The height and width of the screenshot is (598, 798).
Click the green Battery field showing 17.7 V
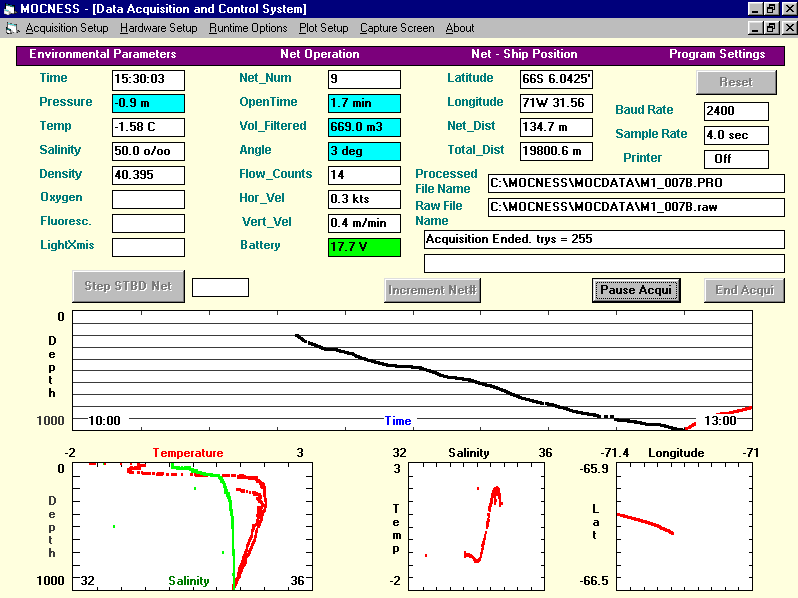[364, 247]
